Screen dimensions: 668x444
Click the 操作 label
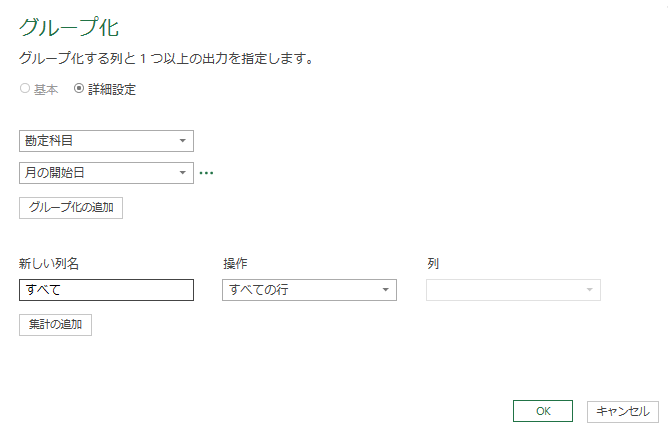(x=235, y=264)
